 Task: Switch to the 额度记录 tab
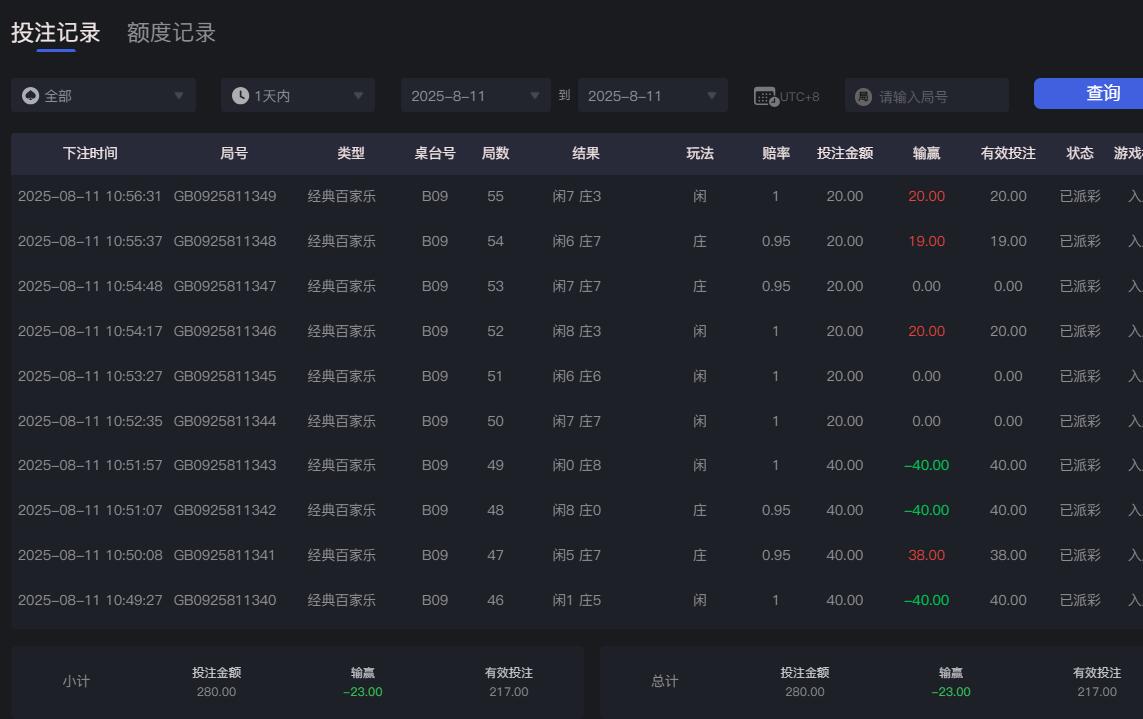coord(170,32)
